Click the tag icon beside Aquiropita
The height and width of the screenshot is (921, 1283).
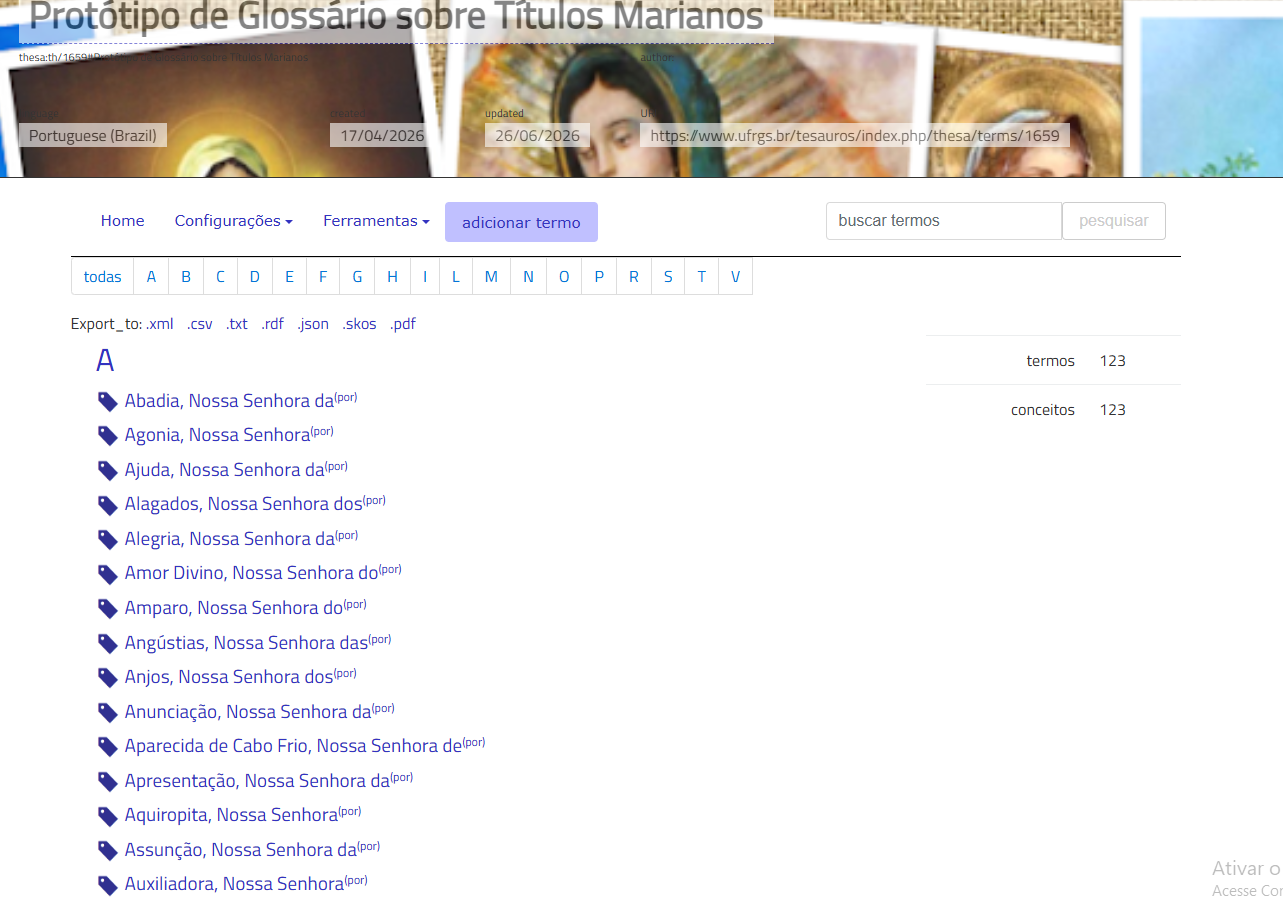[x=108, y=816]
